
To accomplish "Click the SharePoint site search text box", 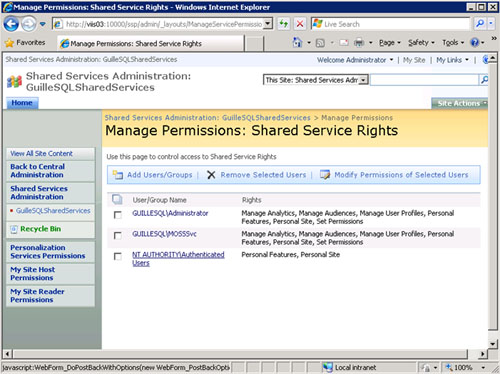I will point(424,80).
